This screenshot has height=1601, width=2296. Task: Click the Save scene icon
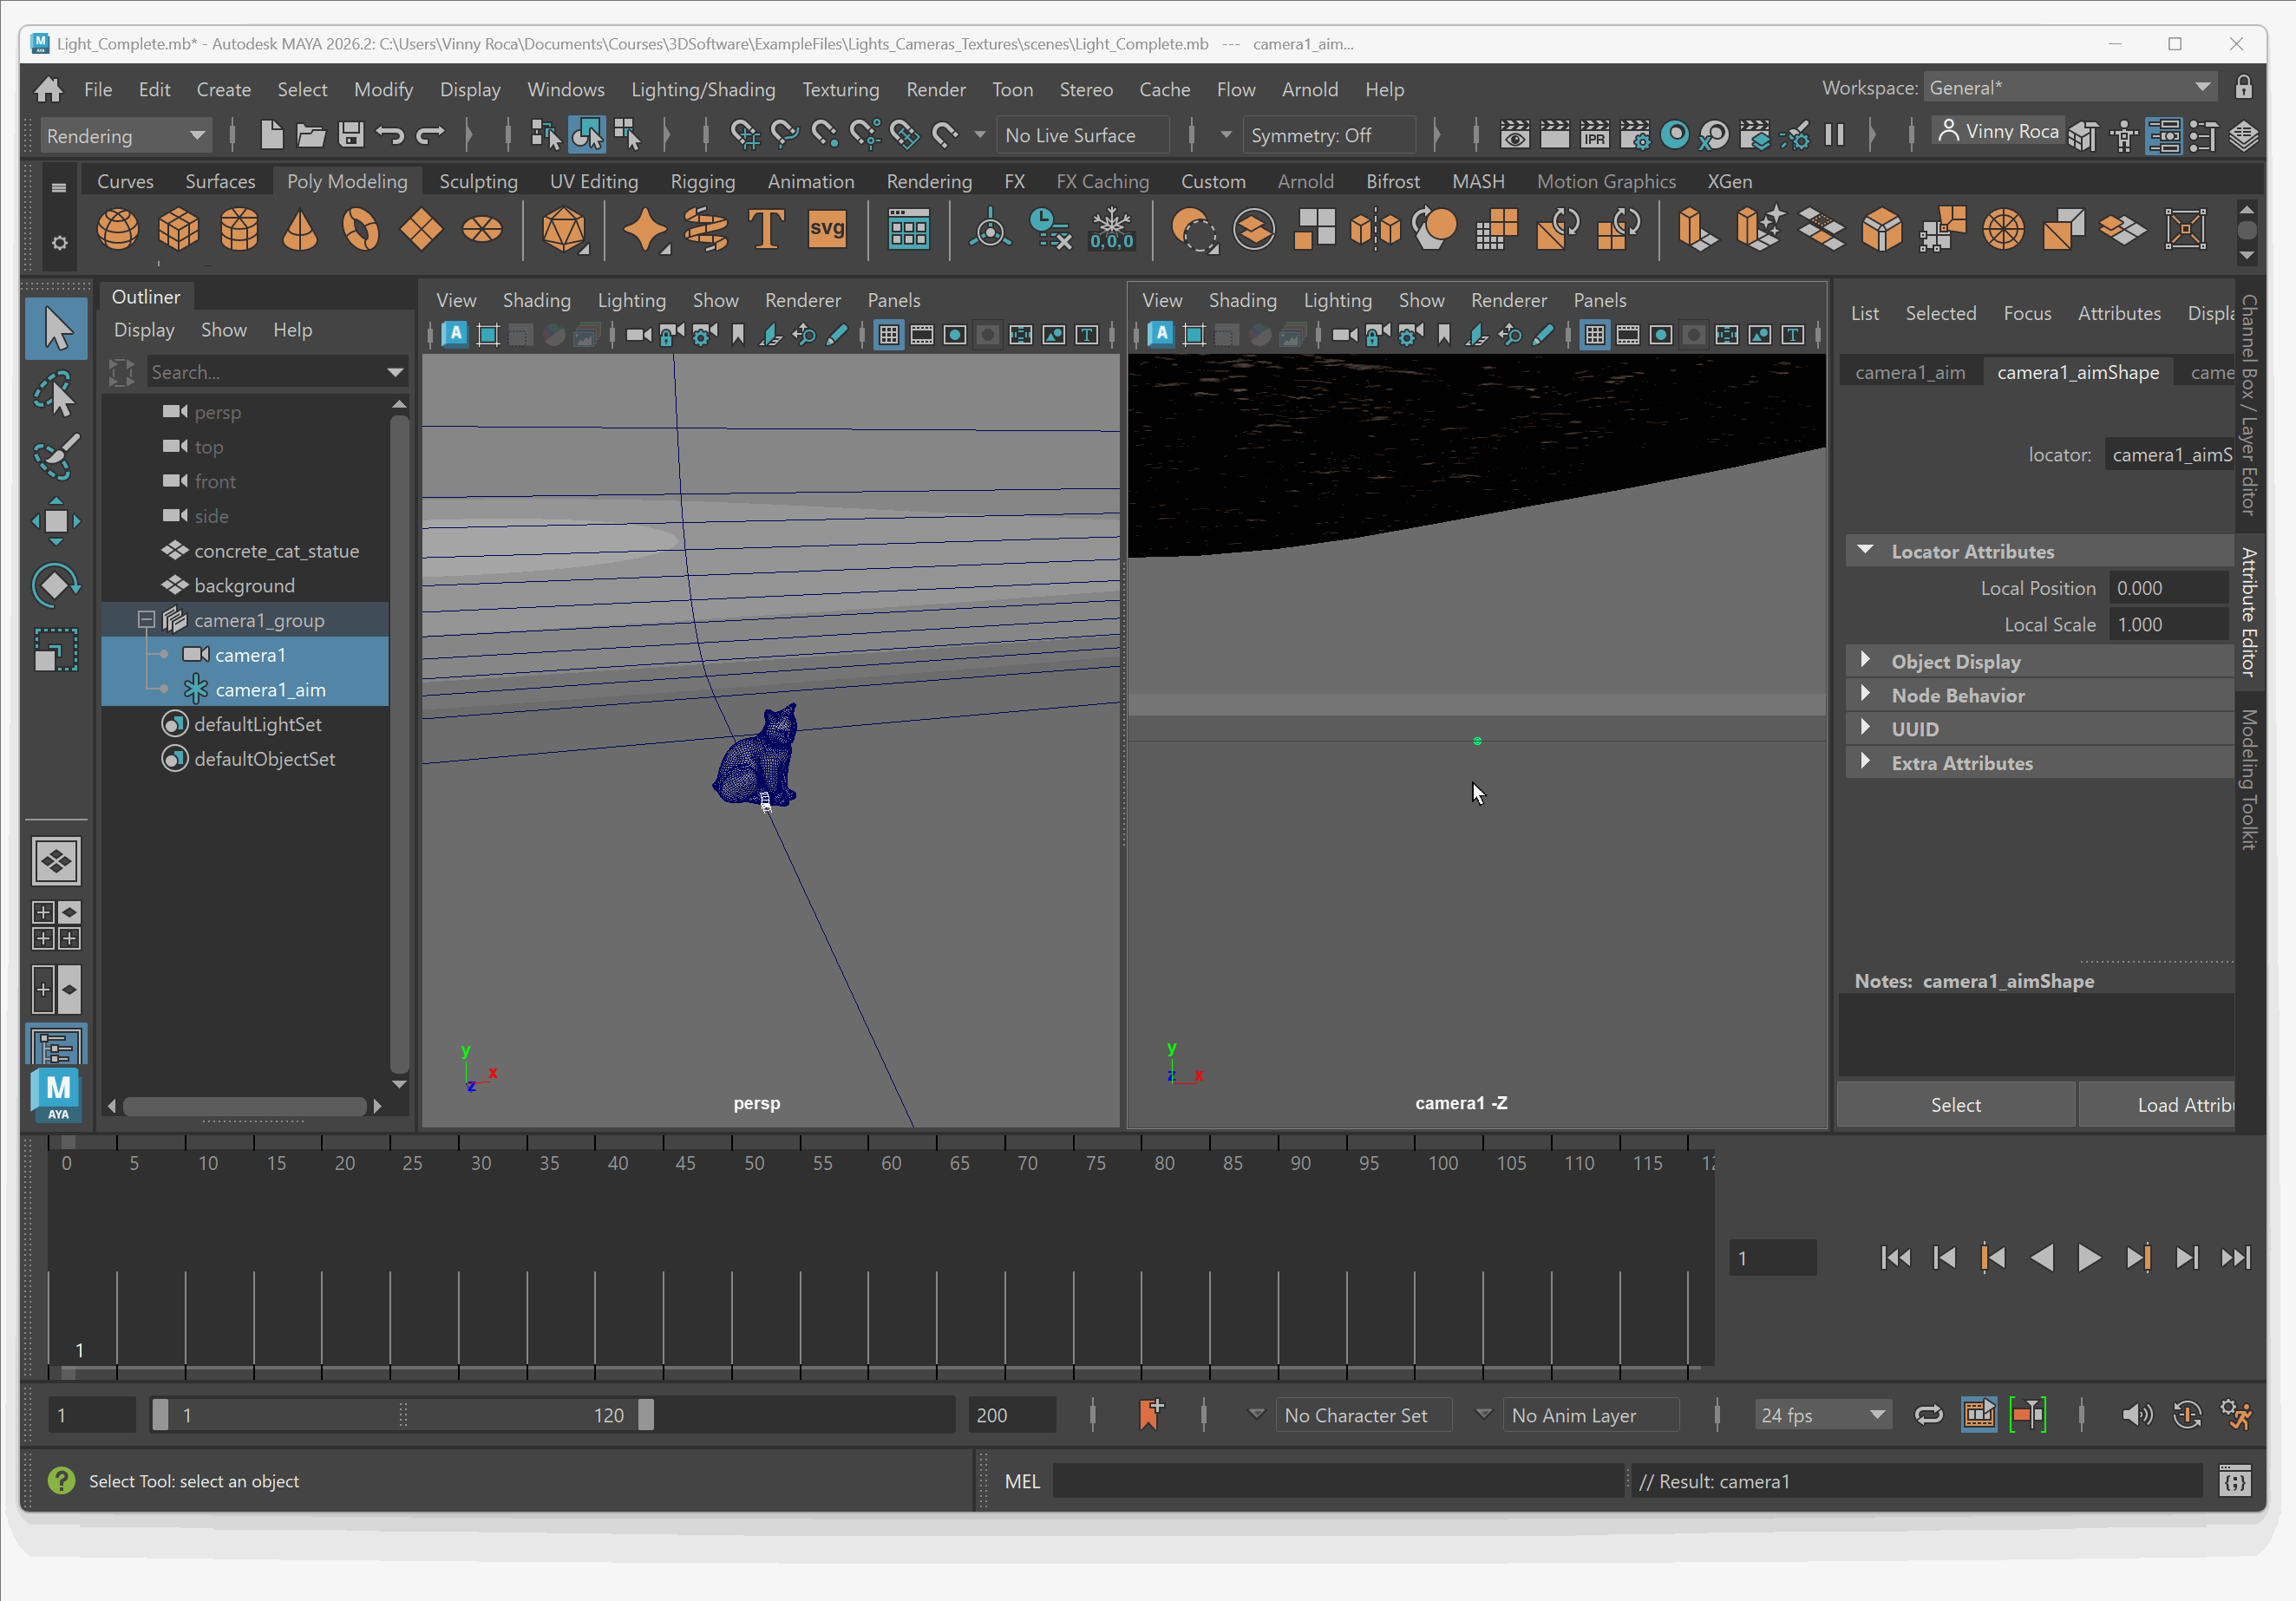350,135
